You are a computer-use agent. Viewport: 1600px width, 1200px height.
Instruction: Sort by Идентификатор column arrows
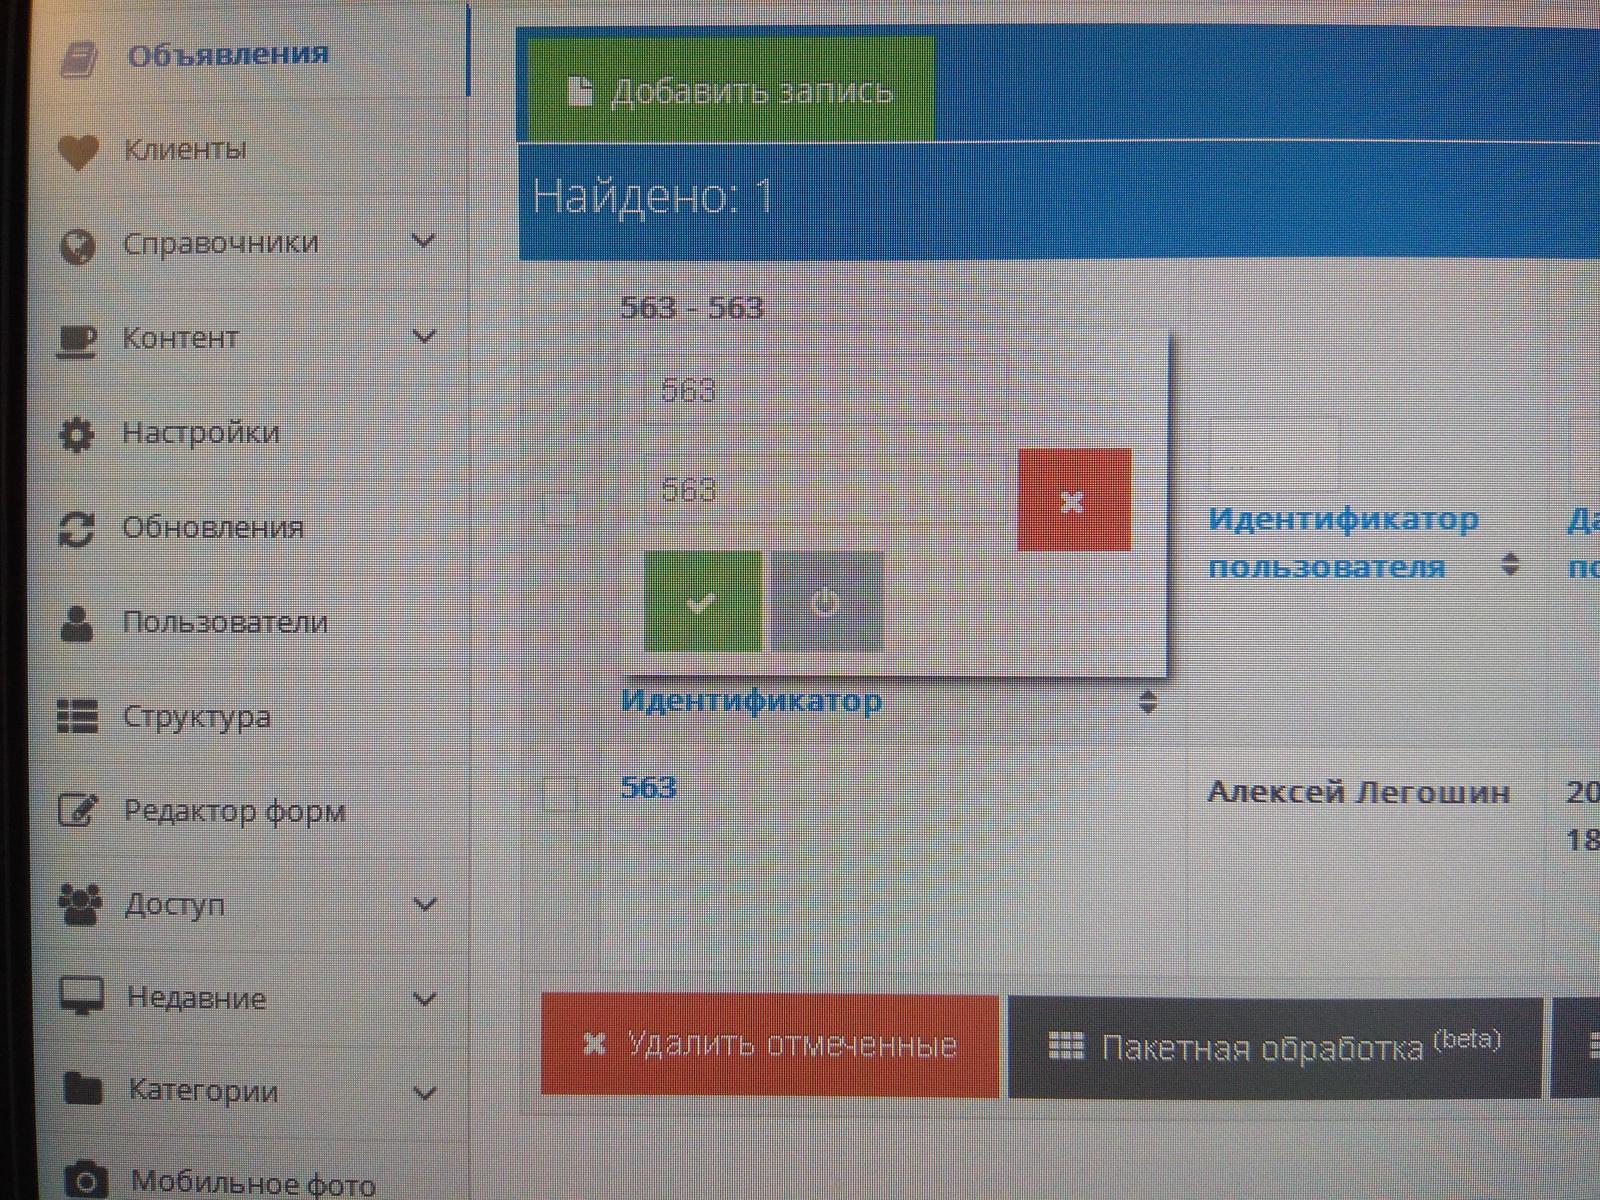(x=1148, y=702)
